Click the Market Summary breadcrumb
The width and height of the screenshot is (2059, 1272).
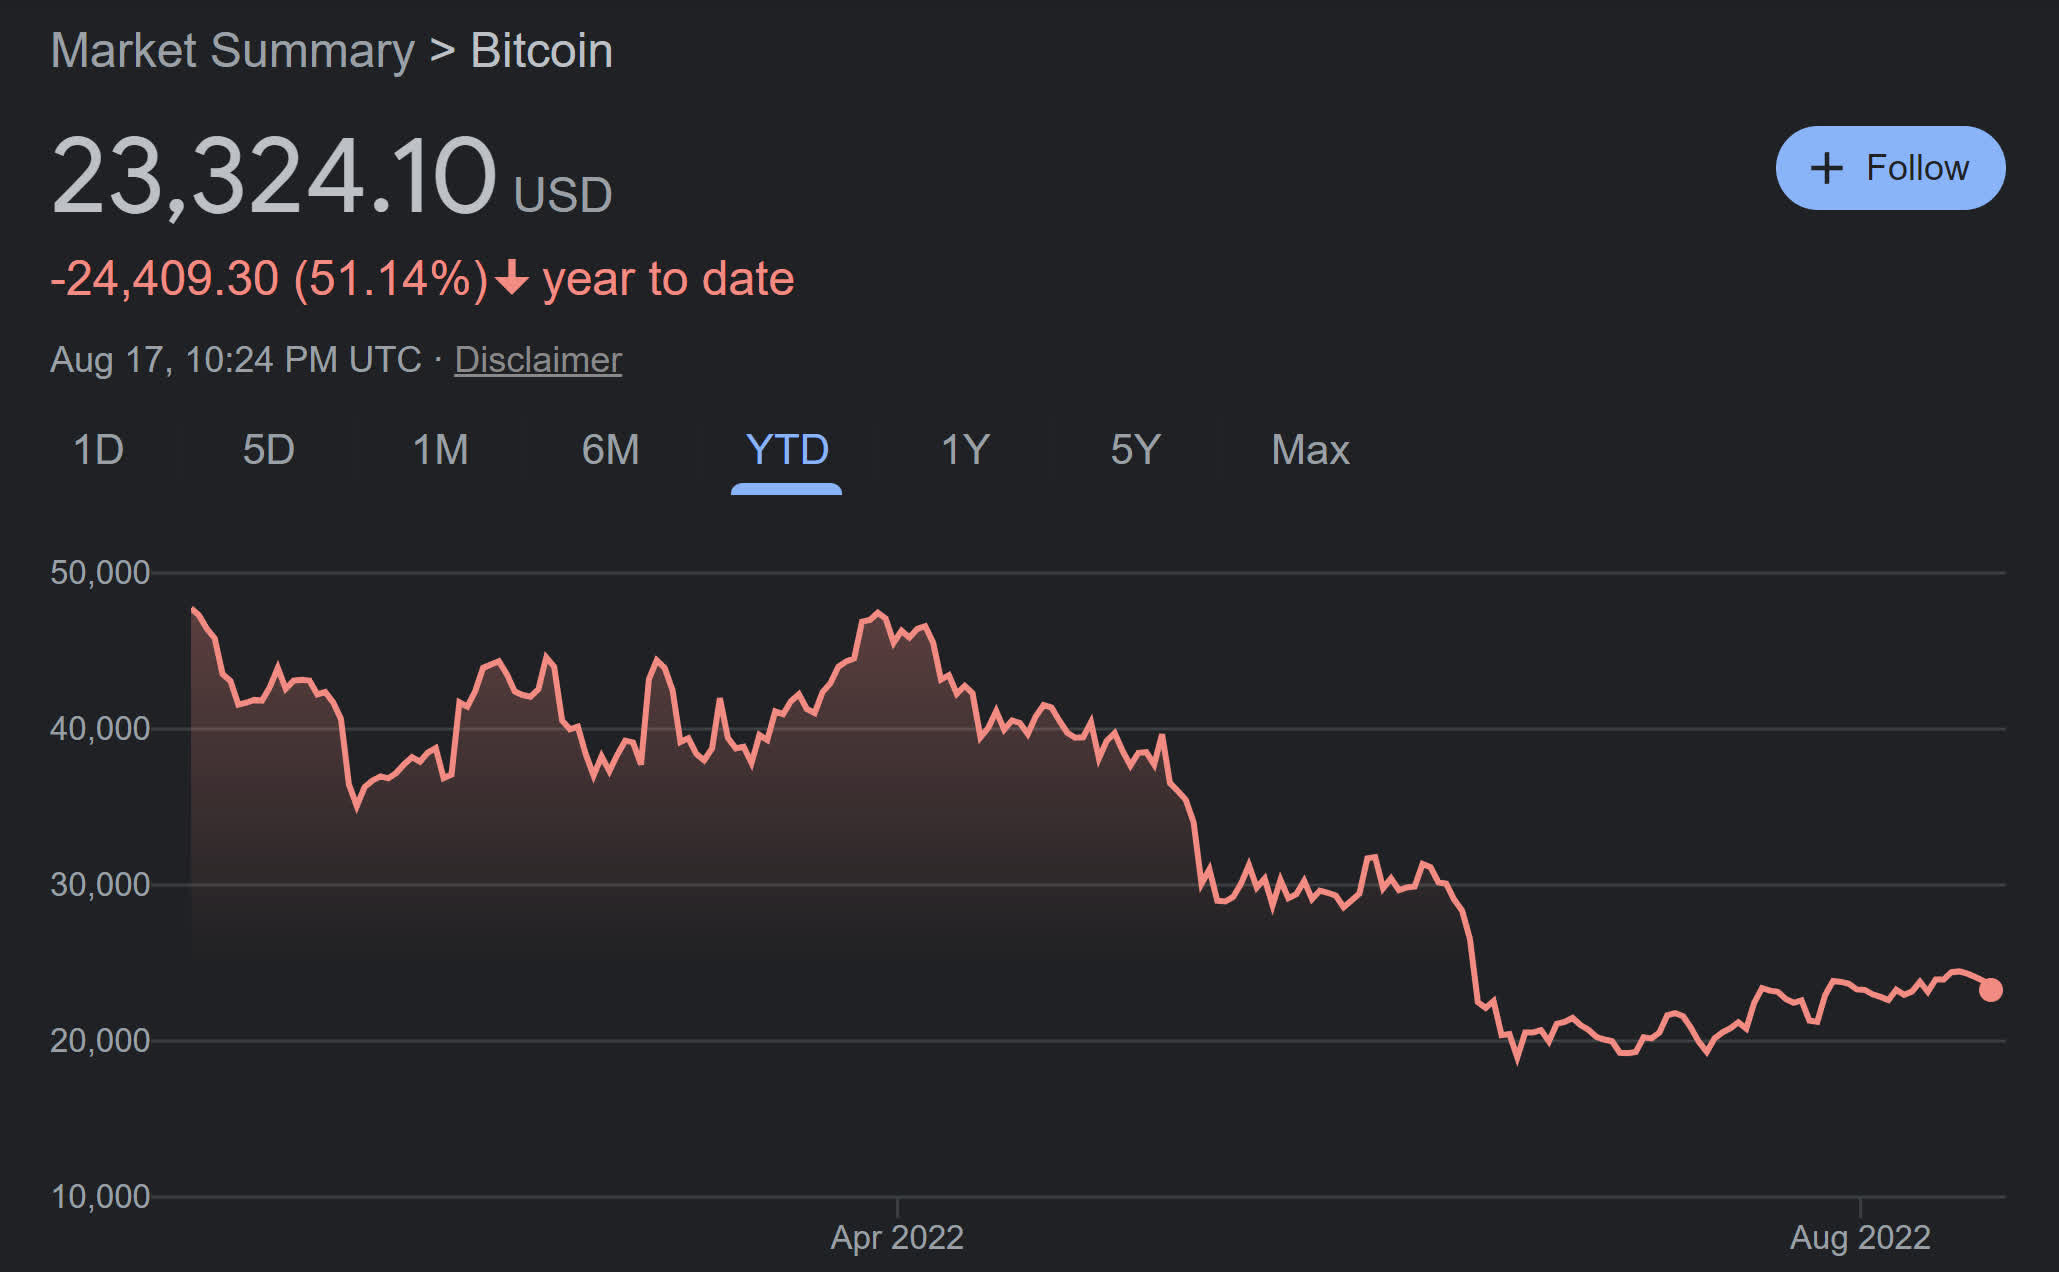coord(232,51)
